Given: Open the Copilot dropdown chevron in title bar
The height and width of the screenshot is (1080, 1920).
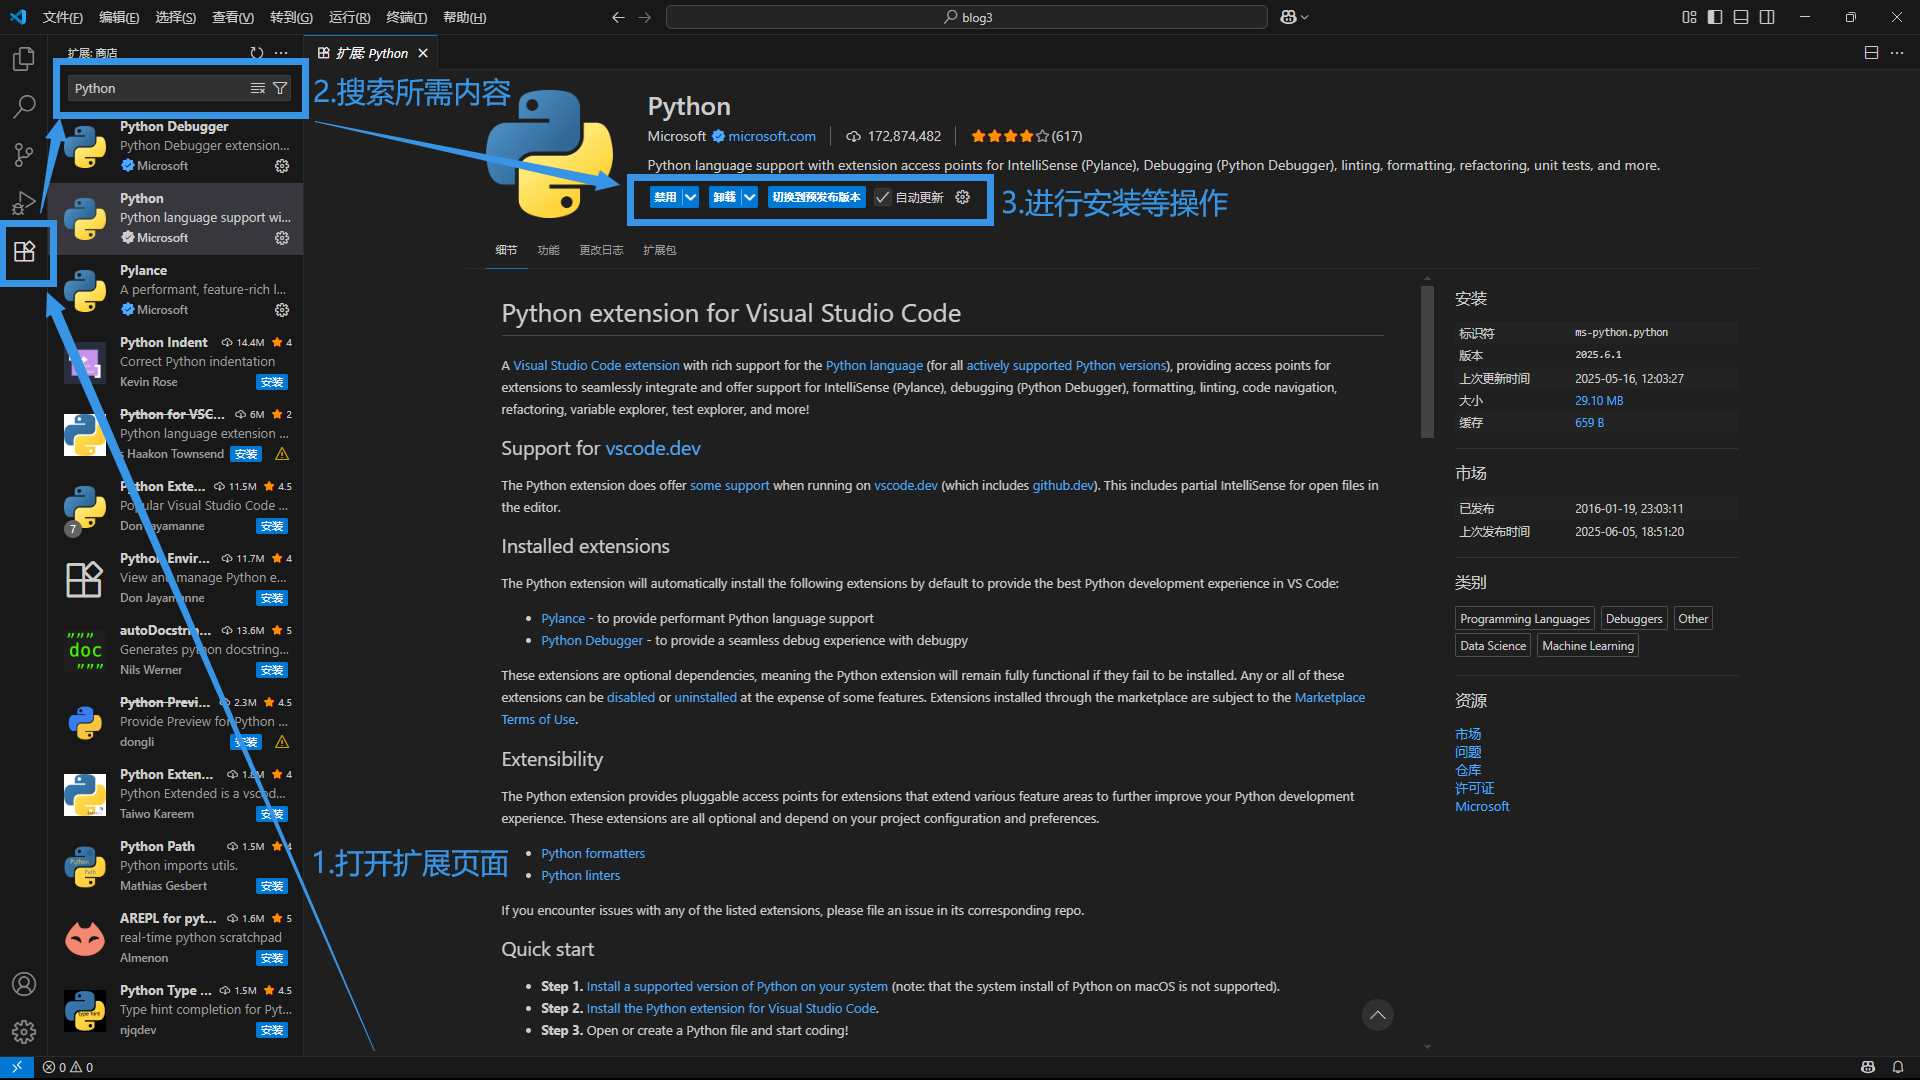Looking at the screenshot, I should (1304, 17).
